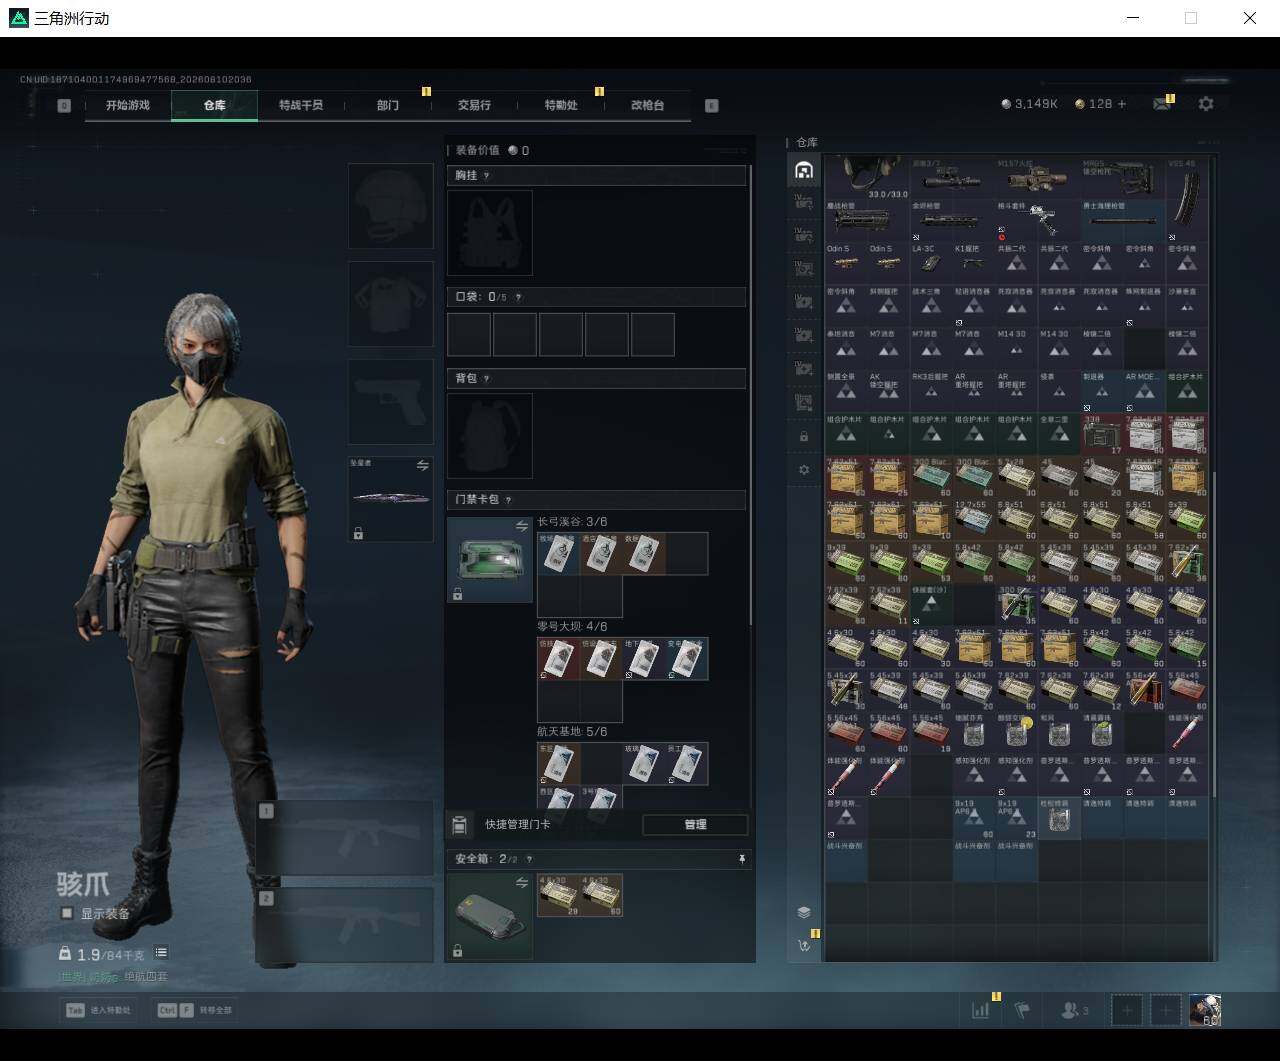The width and height of the screenshot is (1280, 1061).
Task: Switch to the 特勤处 tab
Action: point(561,105)
